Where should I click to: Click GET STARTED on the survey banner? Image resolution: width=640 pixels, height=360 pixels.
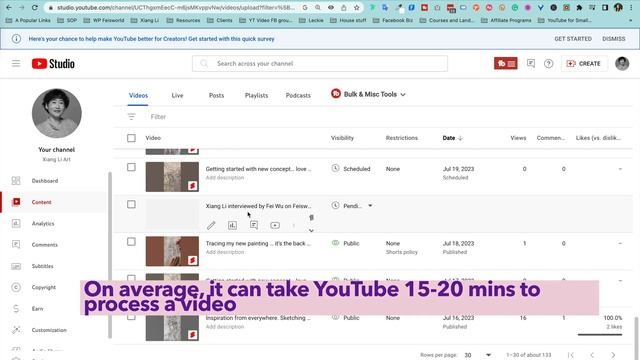[x=573, y=39]
